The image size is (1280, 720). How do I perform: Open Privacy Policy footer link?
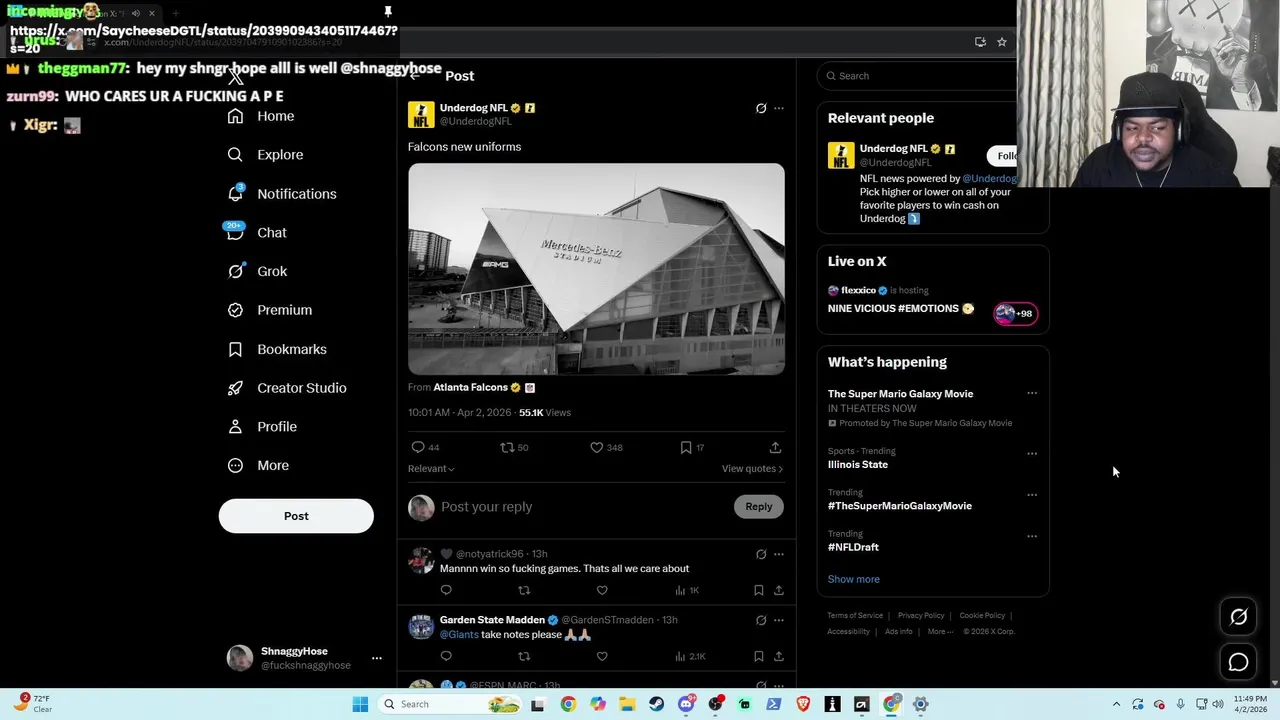pos(921,616)
